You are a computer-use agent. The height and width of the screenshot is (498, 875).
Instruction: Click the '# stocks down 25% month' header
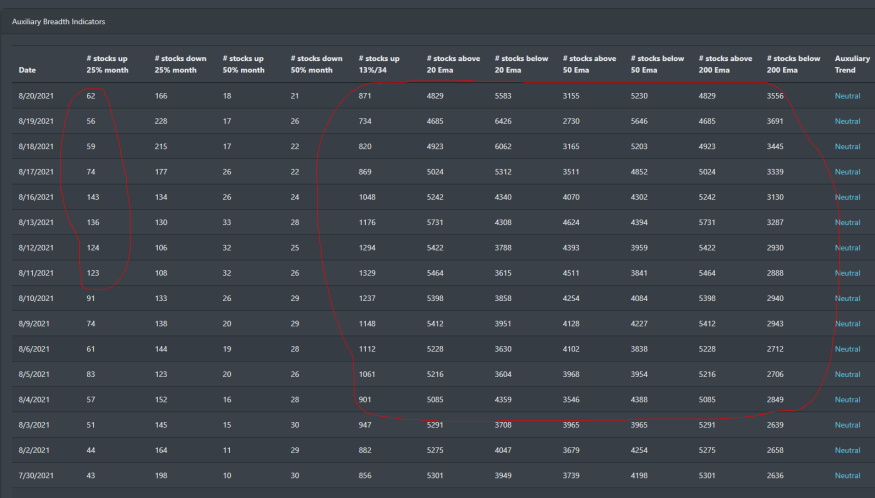pyautogui.click(x=180, y=64)
